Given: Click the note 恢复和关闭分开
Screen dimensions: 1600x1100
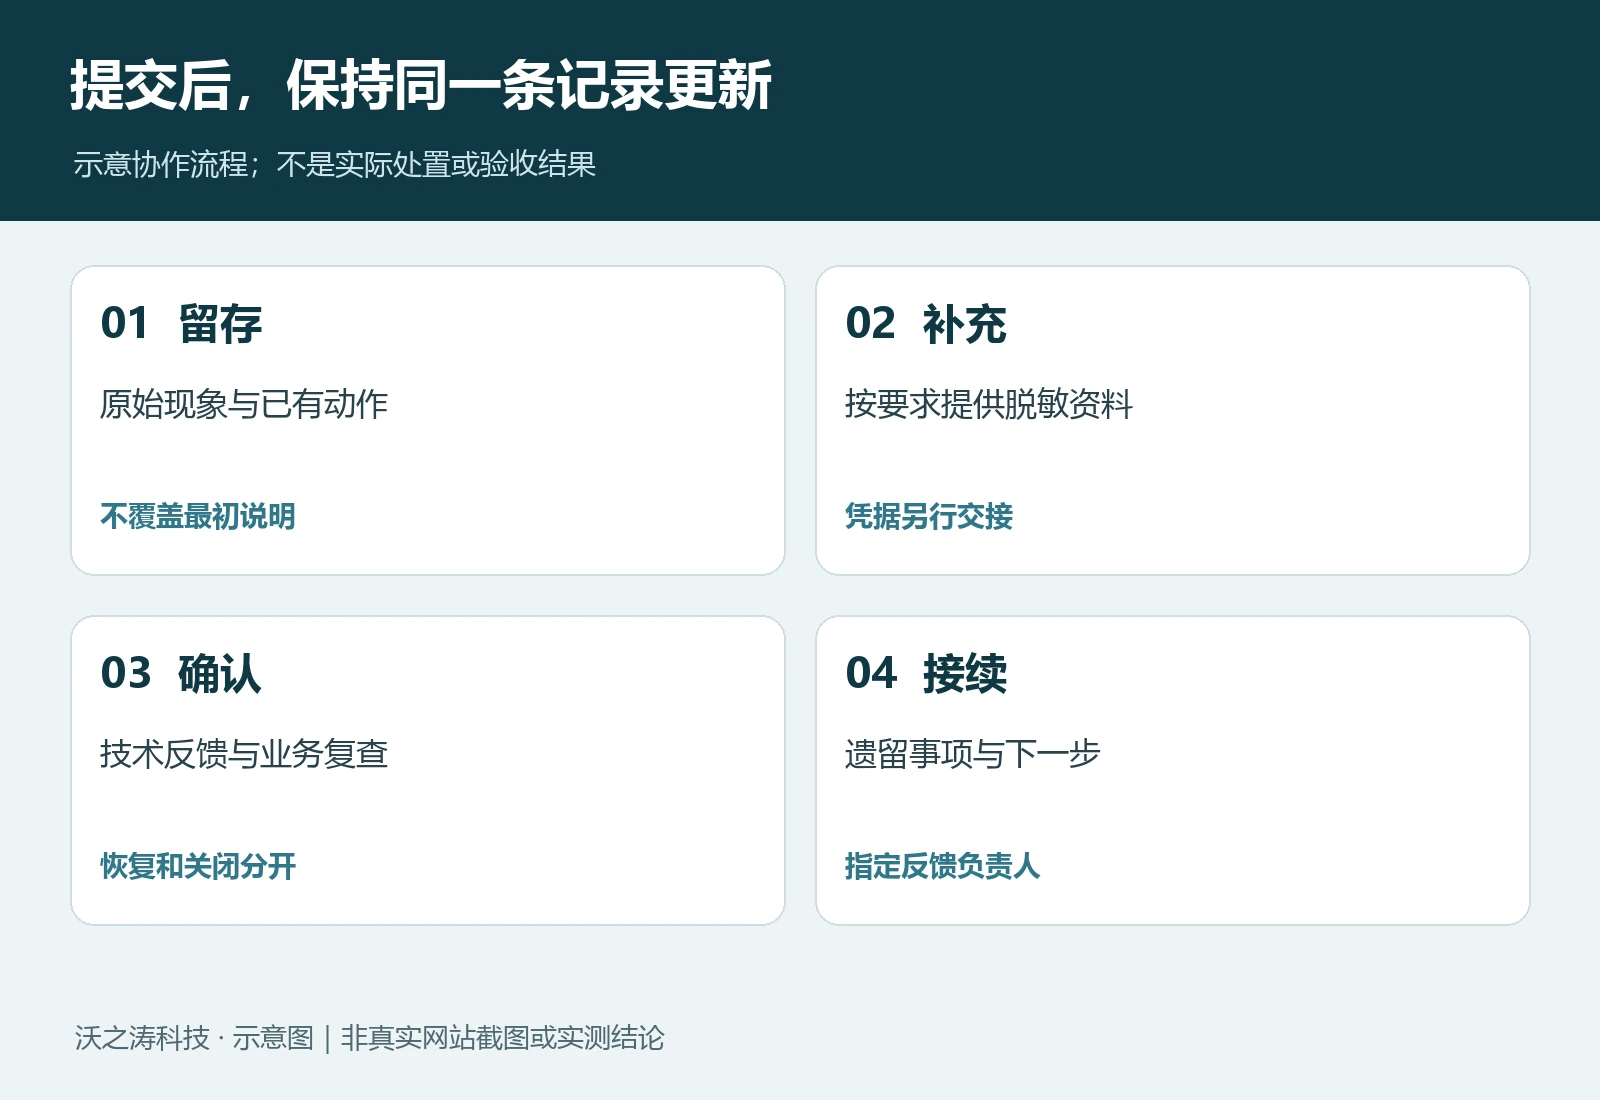Looking at the screenshot, I should point(198,866).
